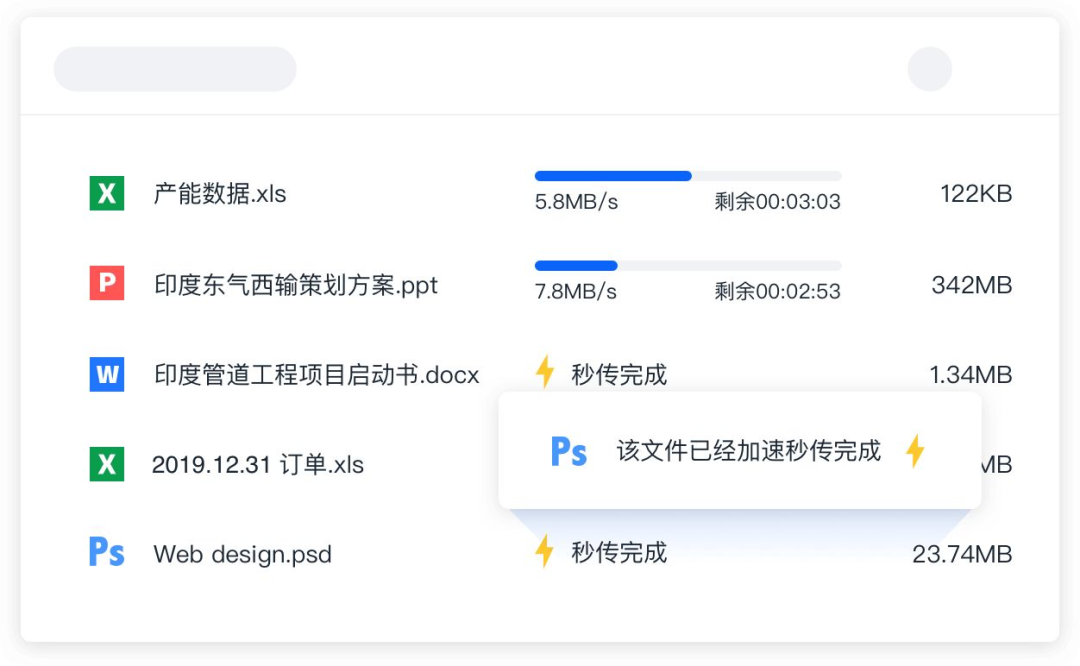Viewport: 1080px width, 666px height.
Task: Click the progress bar for 产能数据.xls upload
Action: pos(688,175)
